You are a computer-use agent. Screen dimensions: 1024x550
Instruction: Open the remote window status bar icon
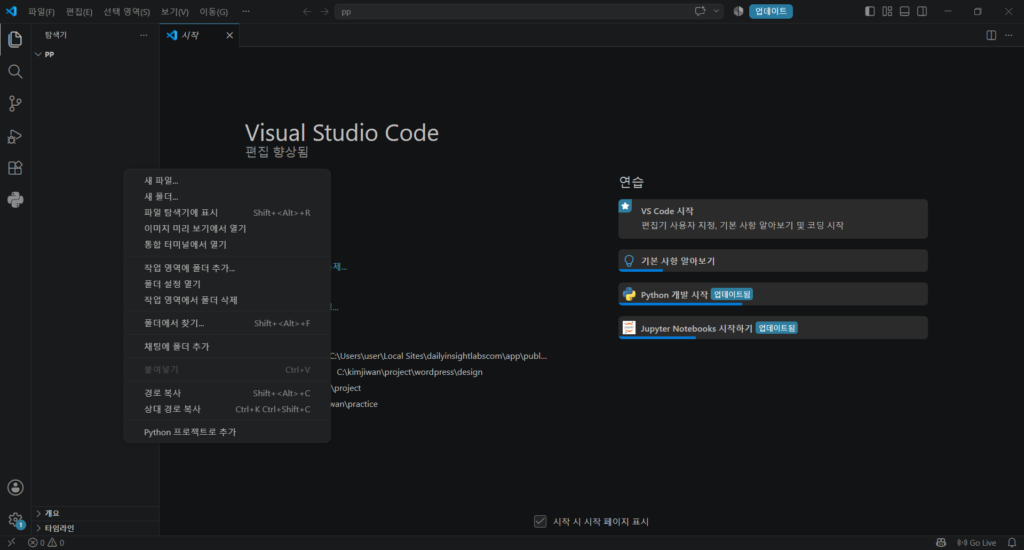click(x=11, y=543)
